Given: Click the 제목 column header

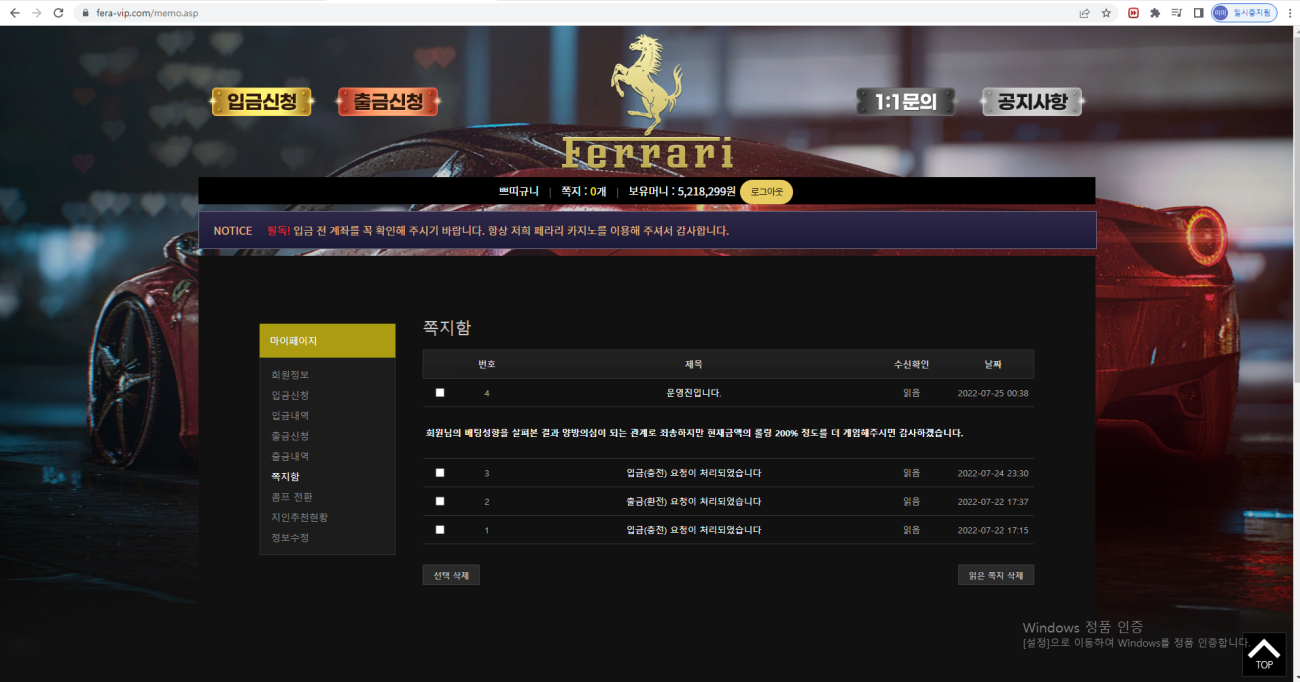Looking at the screenshot, I should pos(694,364).
